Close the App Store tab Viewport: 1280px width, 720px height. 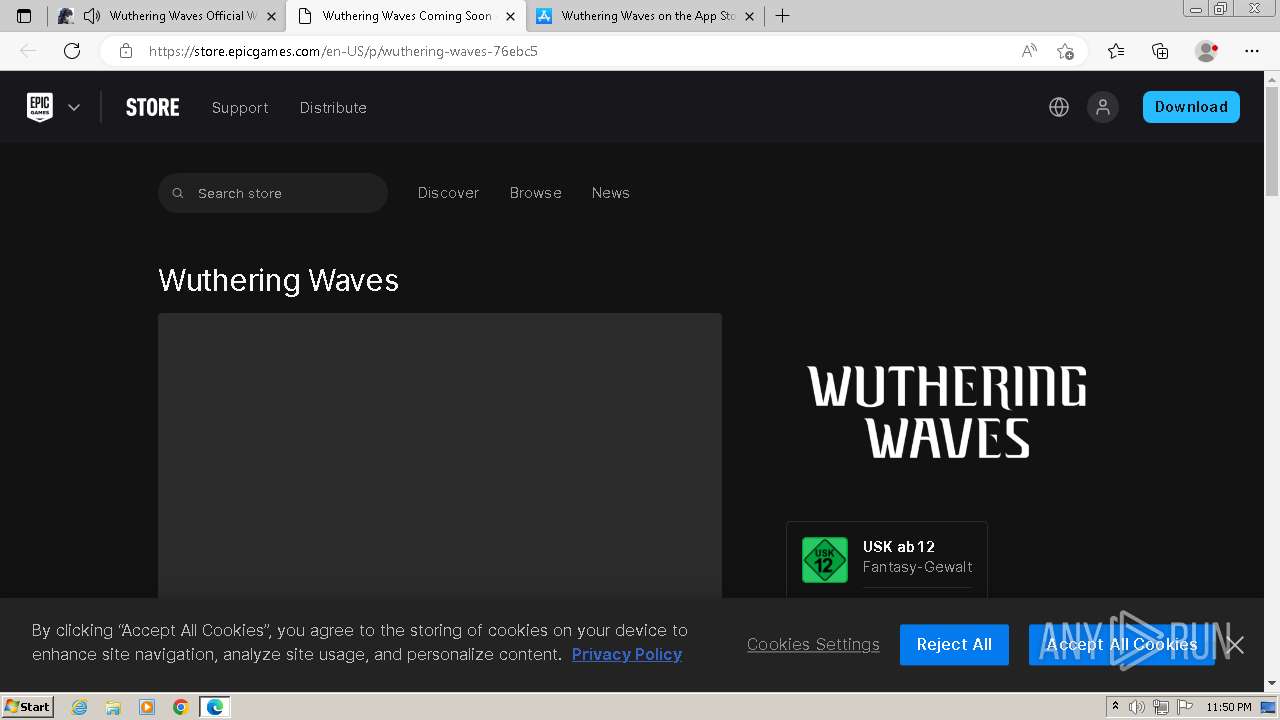pyautogui.click(x=749, y=16)
